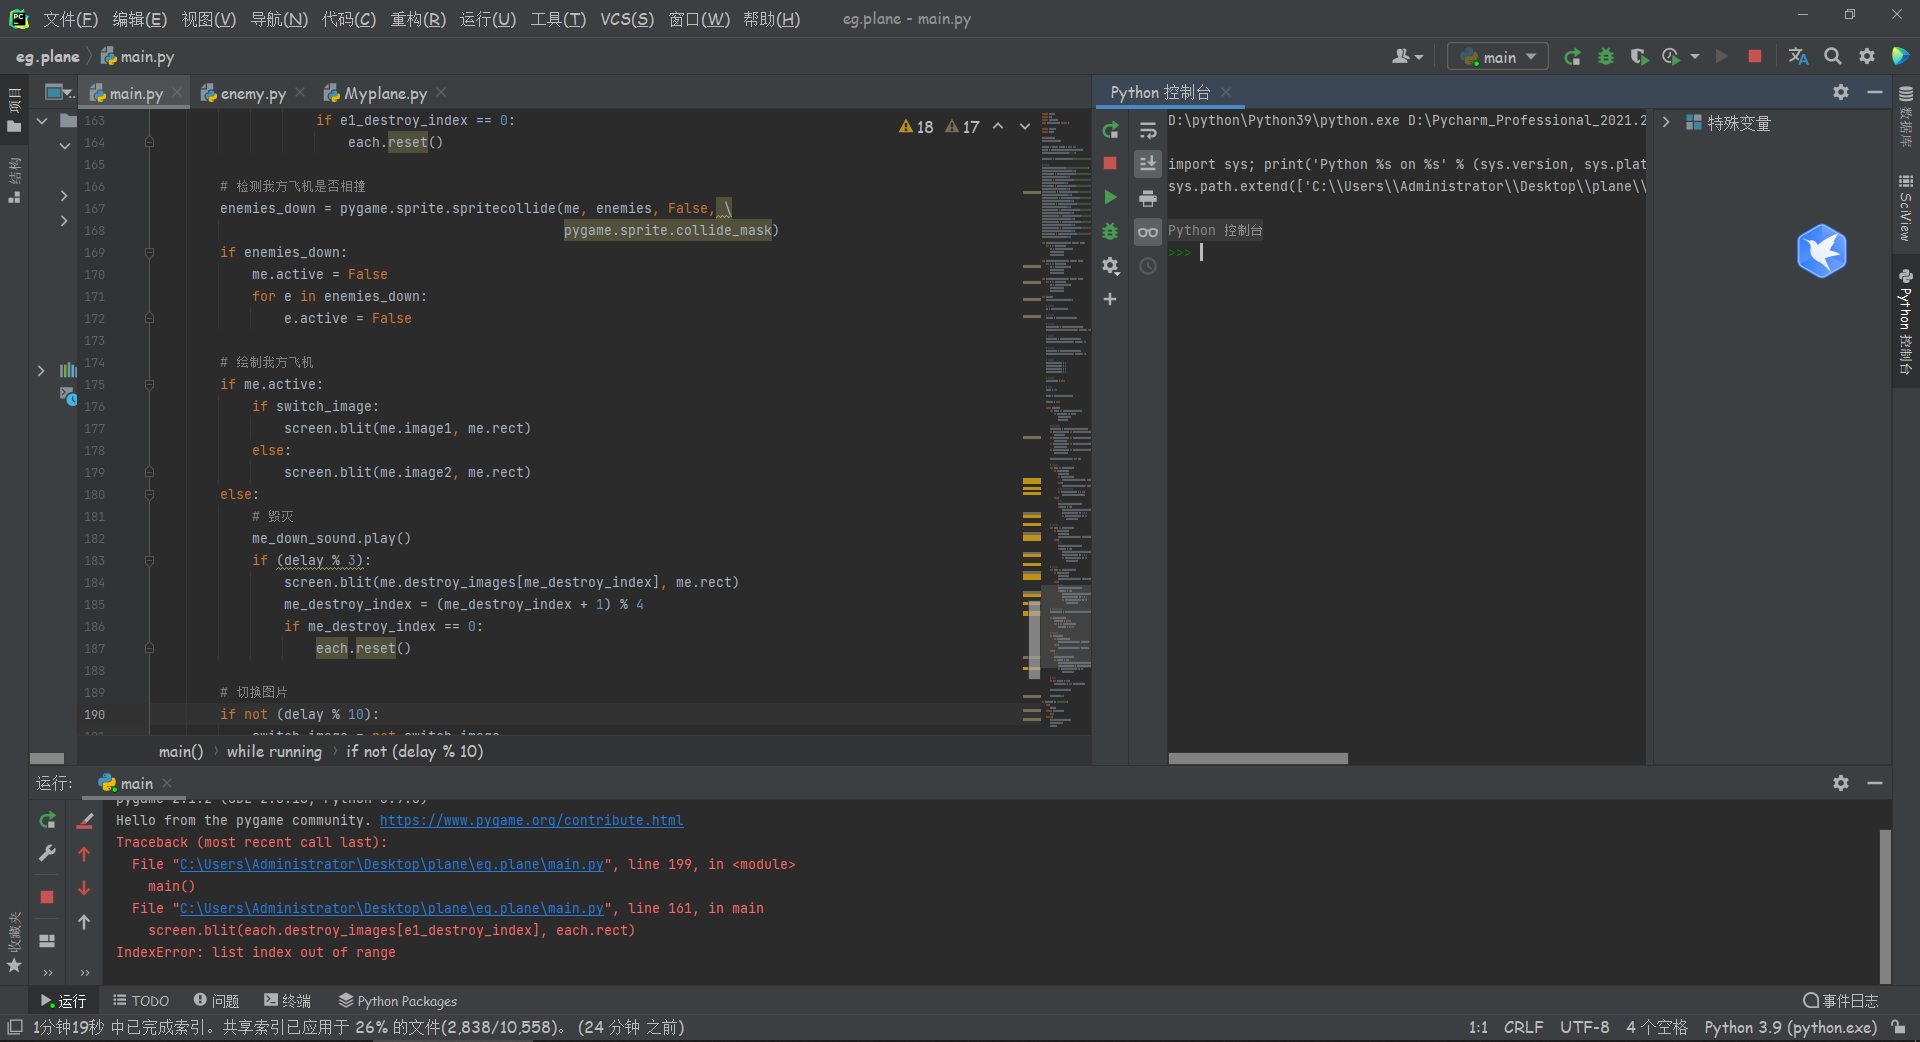Screen dimensions: 1920x1042
Task: Click Run output vertical scrollbar
Action: tap(1885, 905)
